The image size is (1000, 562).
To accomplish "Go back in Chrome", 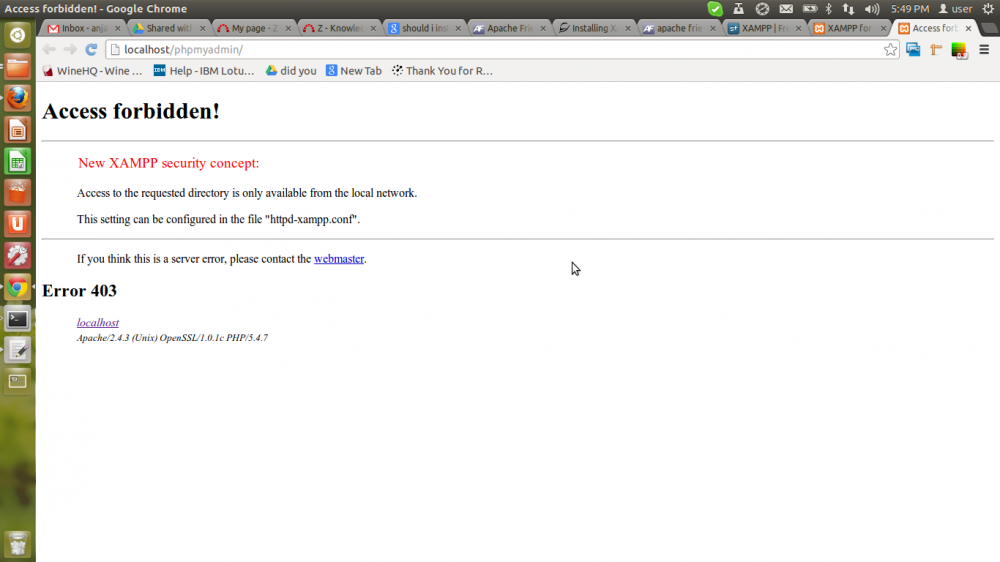I will pos(49,50).
